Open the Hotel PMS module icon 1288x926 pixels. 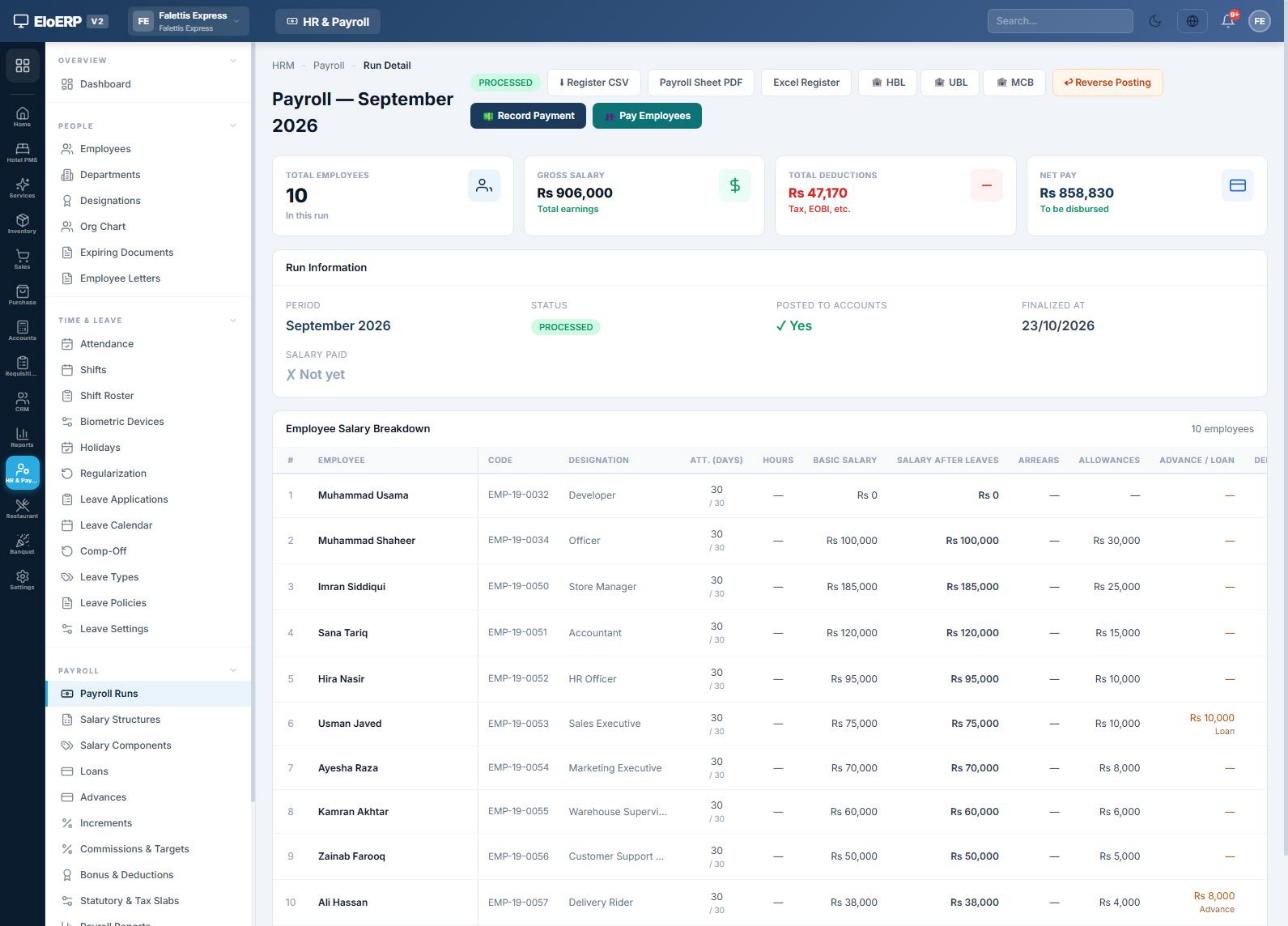22,152
